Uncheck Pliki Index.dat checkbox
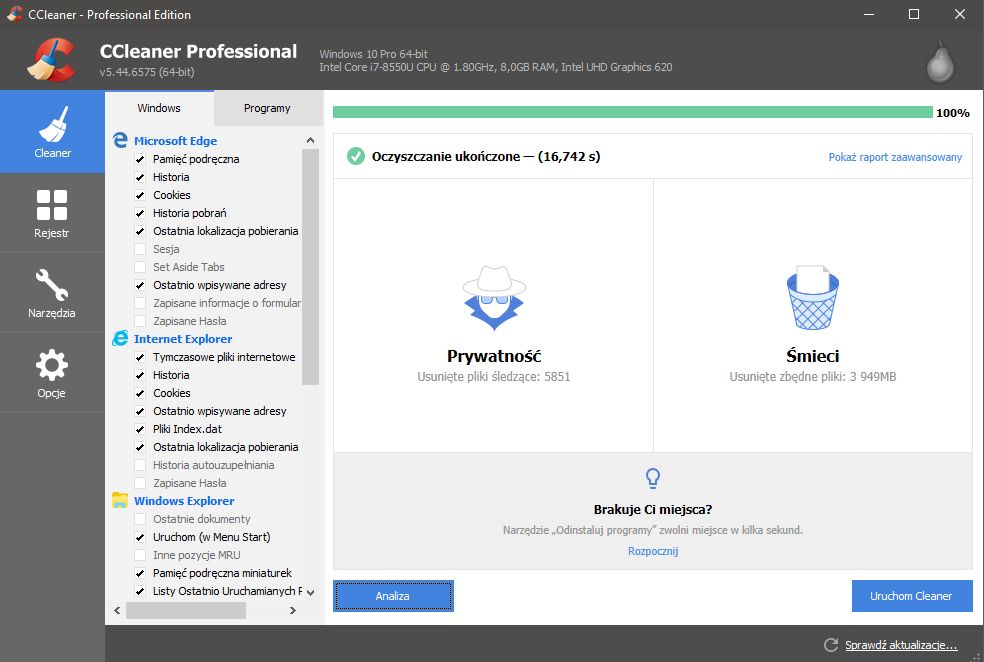Image resolution: width=984 pixels, height=662 pixels. coord(140,429)
